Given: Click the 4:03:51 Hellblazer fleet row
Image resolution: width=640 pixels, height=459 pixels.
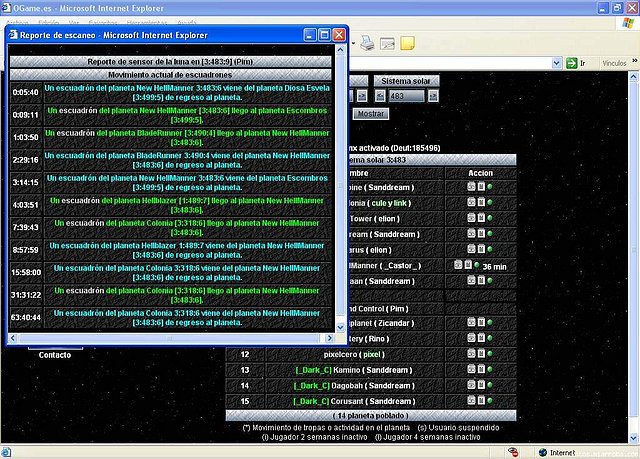Looking at the screenshot, I should click(x=171, y=205).
